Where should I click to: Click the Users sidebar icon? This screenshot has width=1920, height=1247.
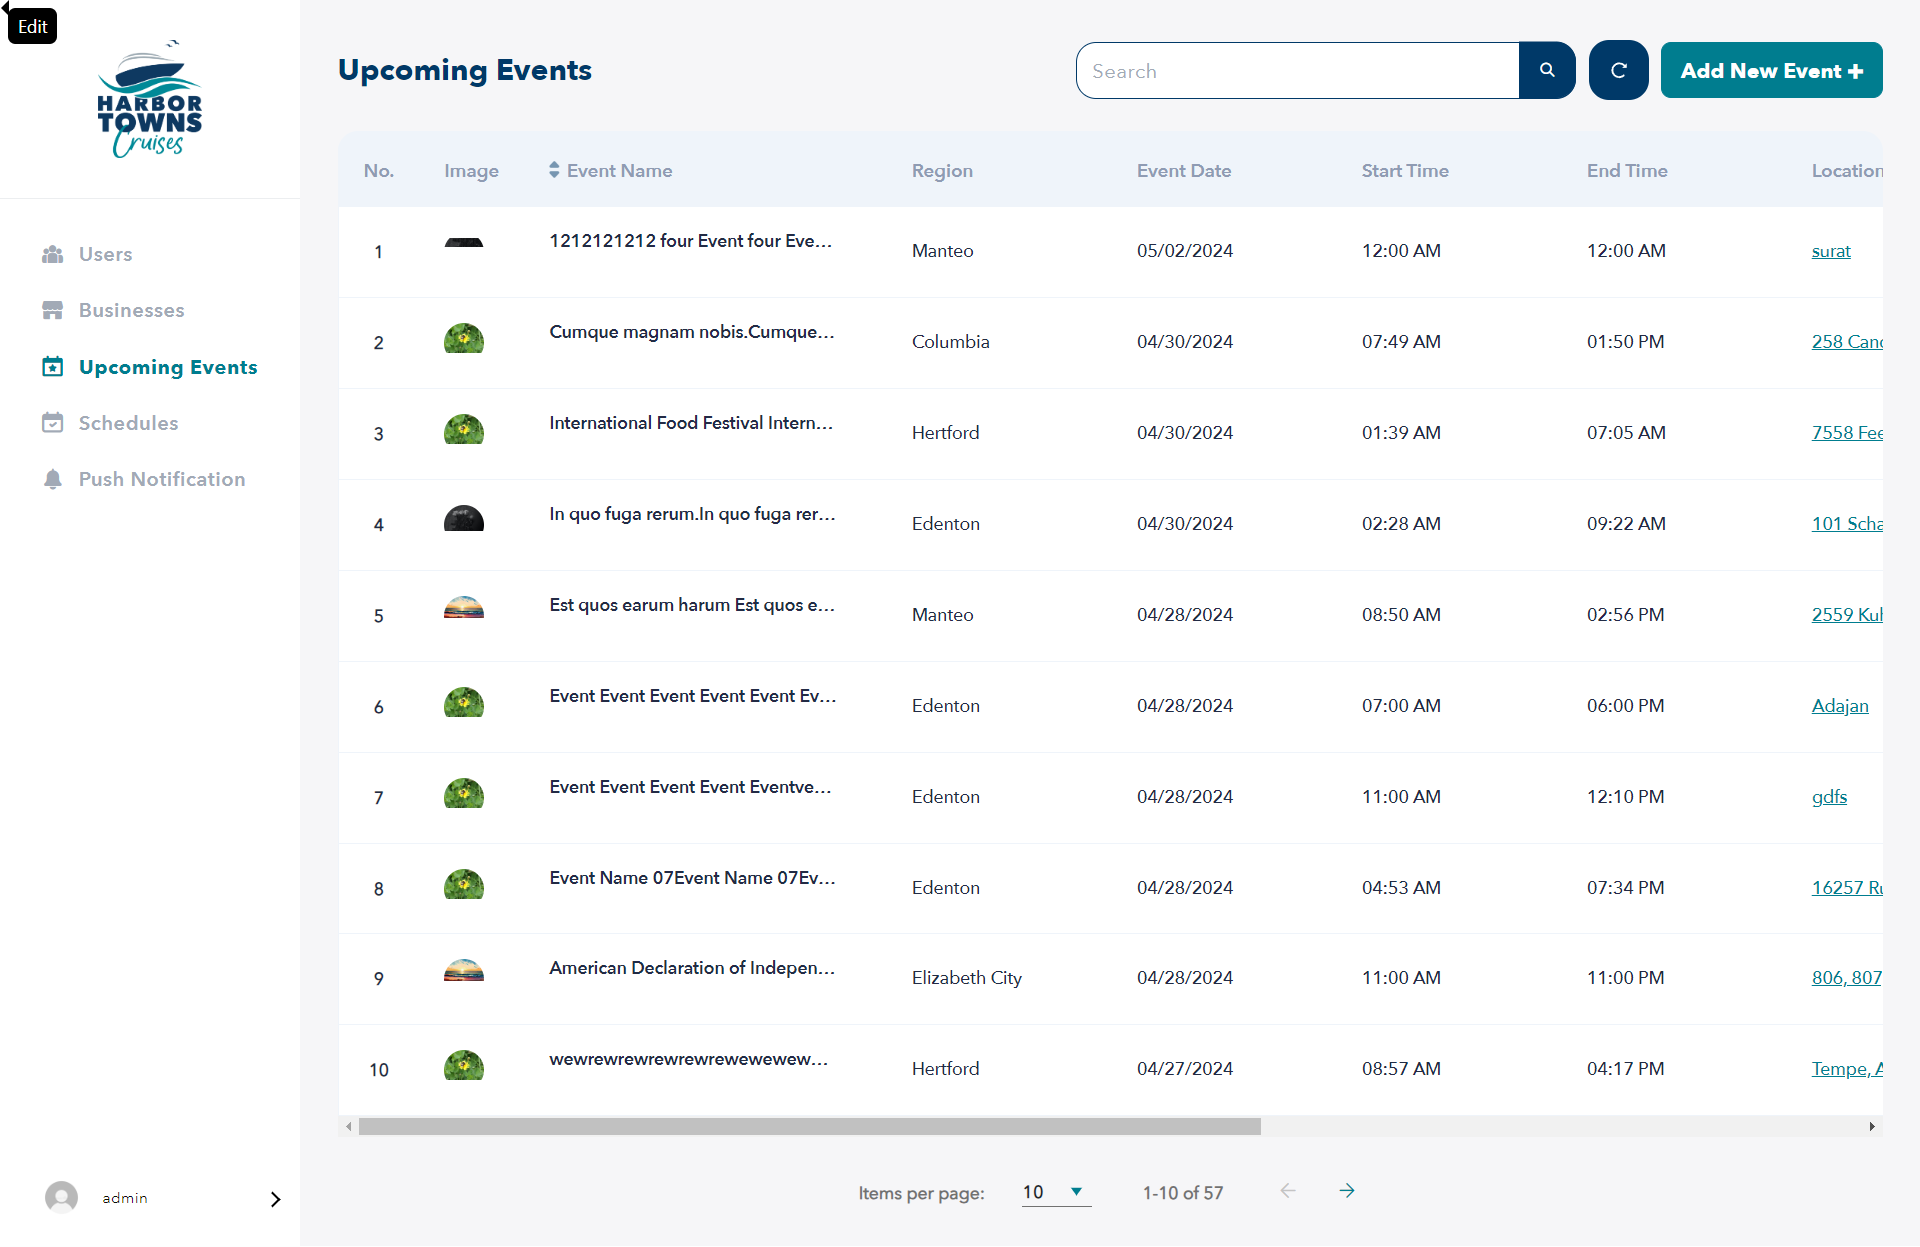(53, 254)
